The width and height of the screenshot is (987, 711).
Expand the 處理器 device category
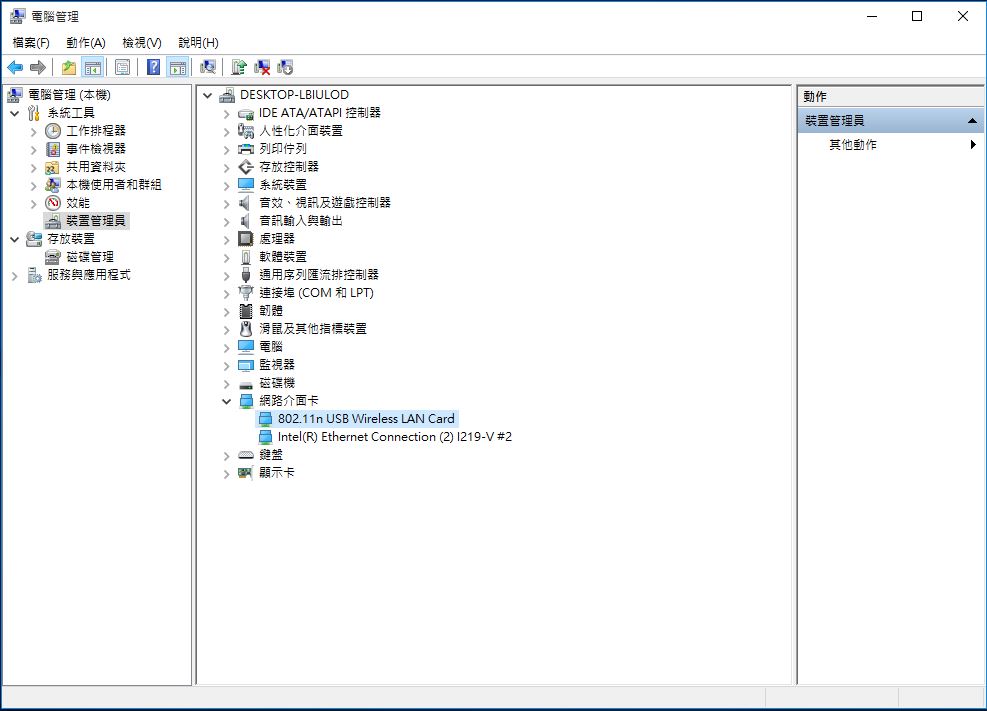(x=227, y=240)
